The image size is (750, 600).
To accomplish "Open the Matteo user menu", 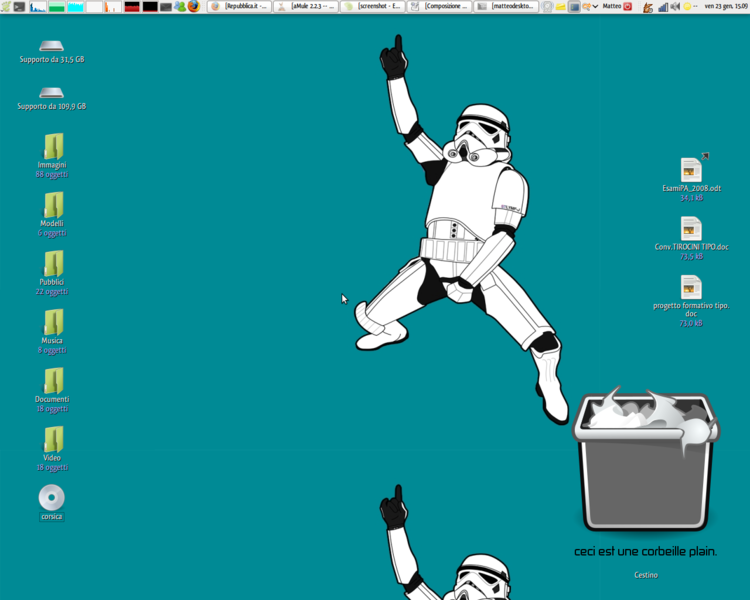I will 612,6.
